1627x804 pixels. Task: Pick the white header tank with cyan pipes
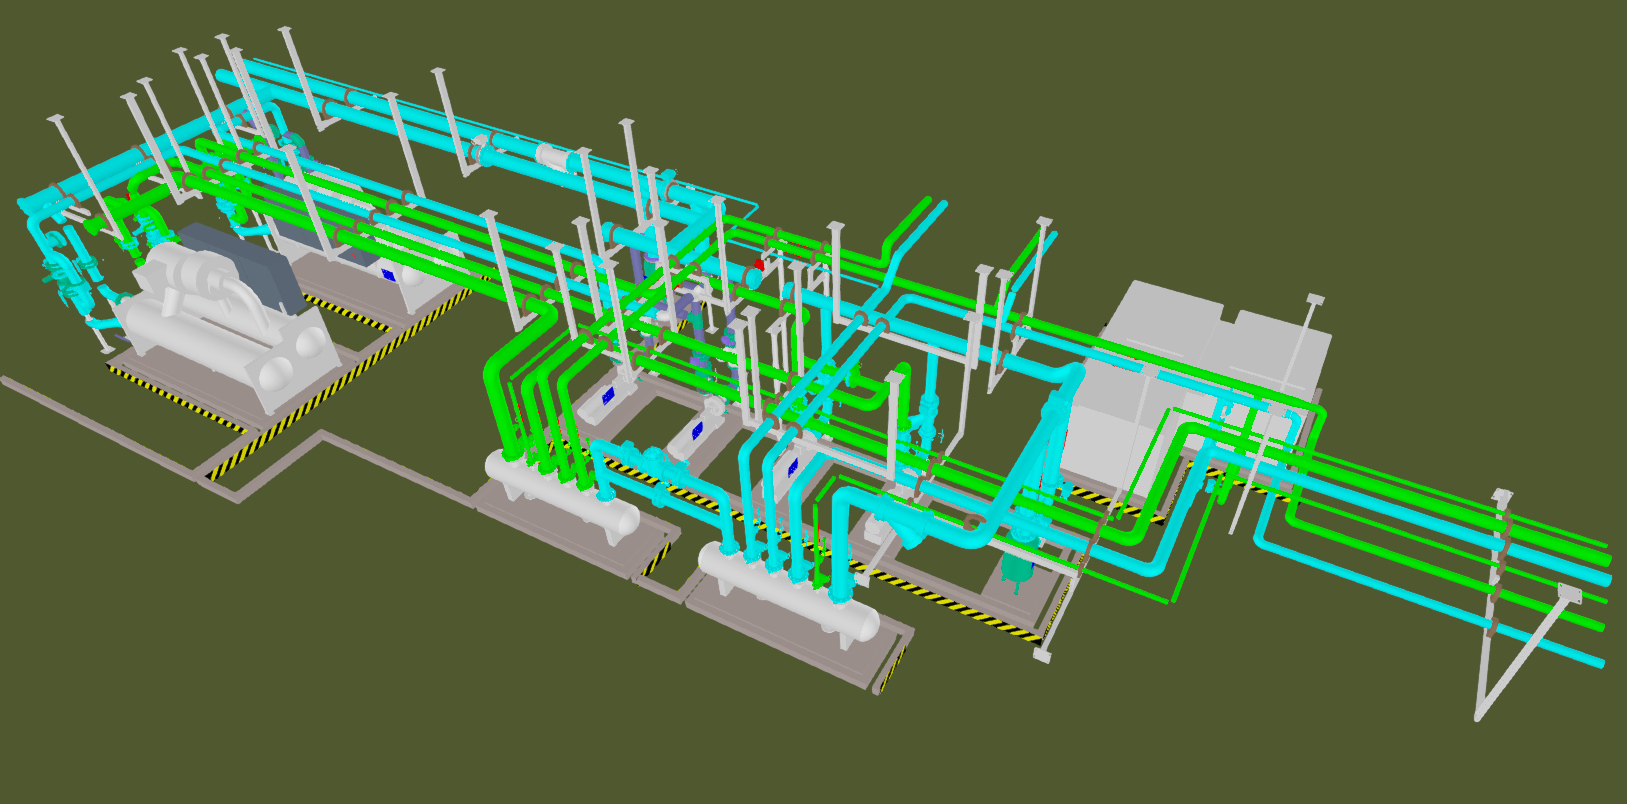click(x=789, y=591)
